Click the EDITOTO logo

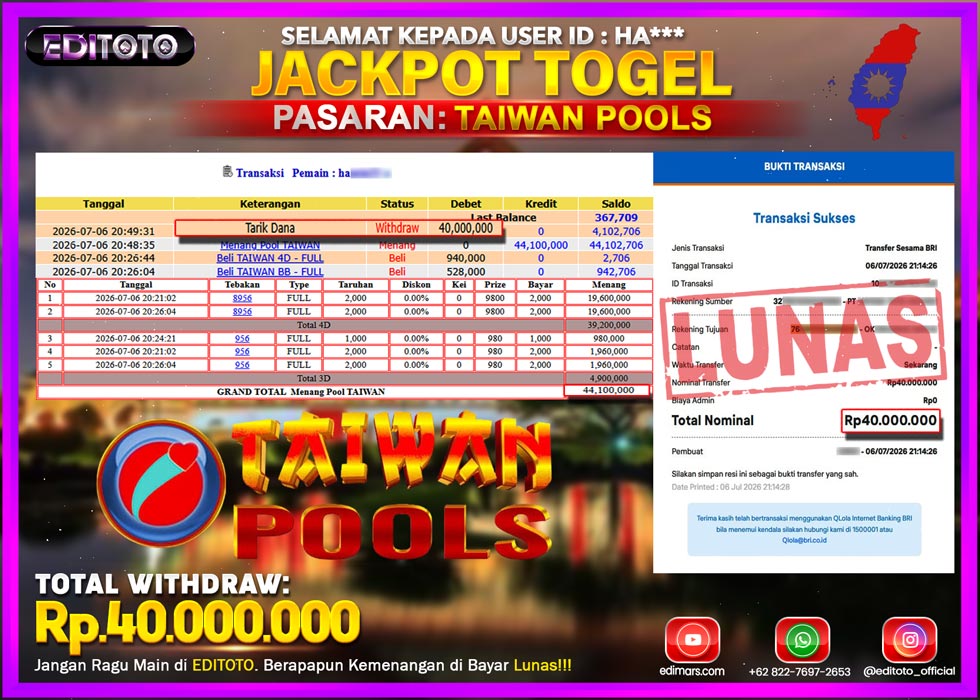click(110, 46)
